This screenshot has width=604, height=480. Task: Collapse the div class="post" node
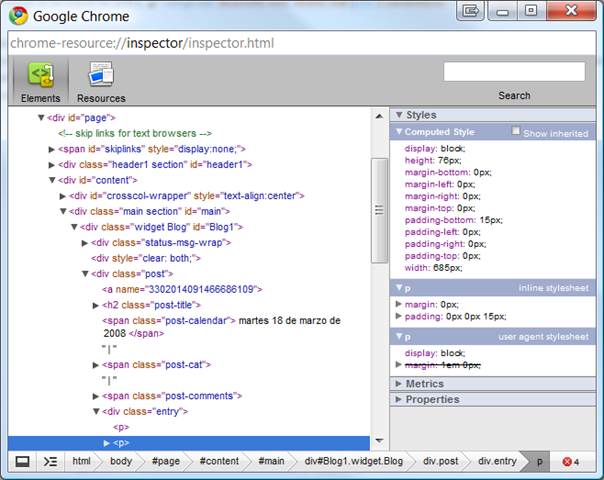tap(85, 274)
